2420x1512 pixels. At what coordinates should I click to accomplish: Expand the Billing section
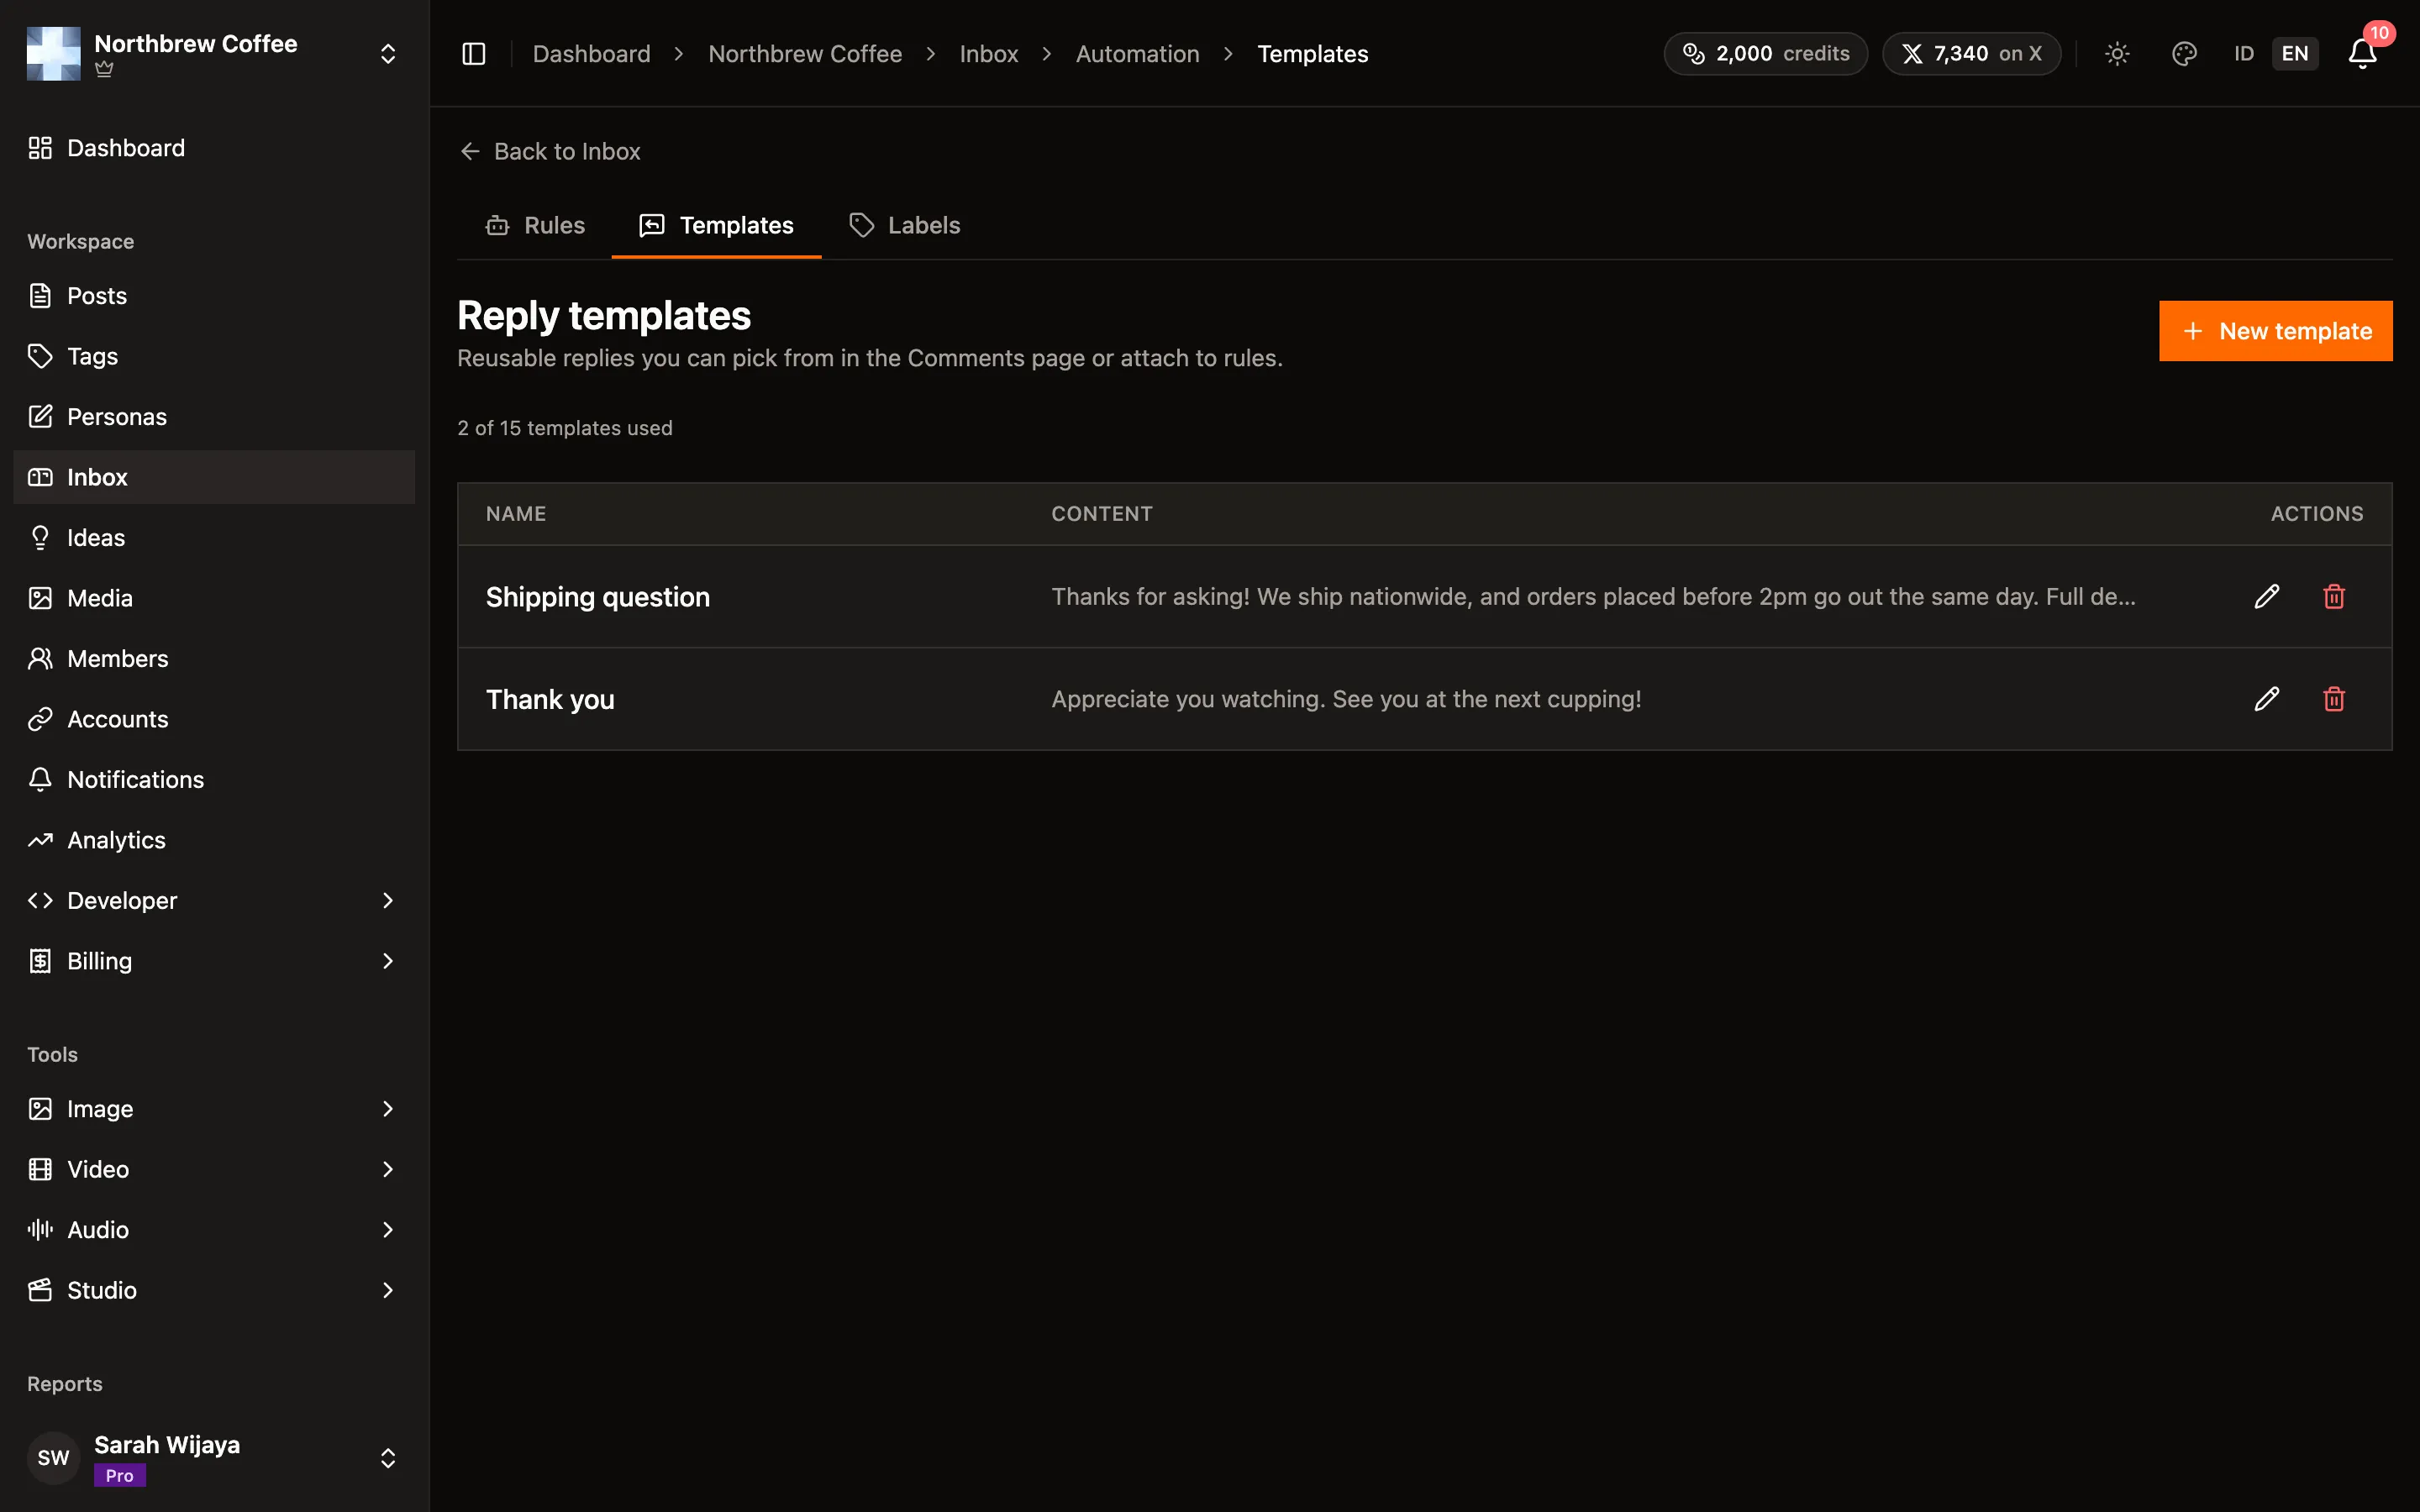(214, 961)
